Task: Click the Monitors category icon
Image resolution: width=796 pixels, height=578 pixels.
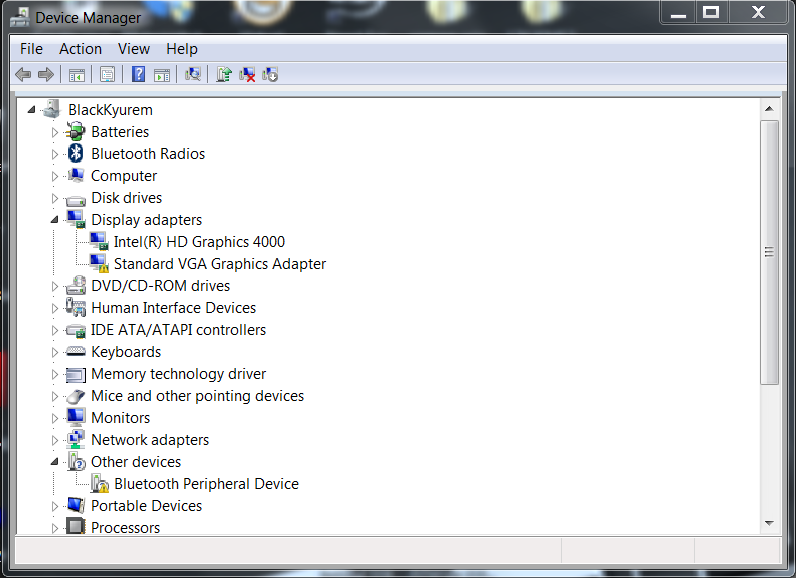Action: (x=76, y=418)
